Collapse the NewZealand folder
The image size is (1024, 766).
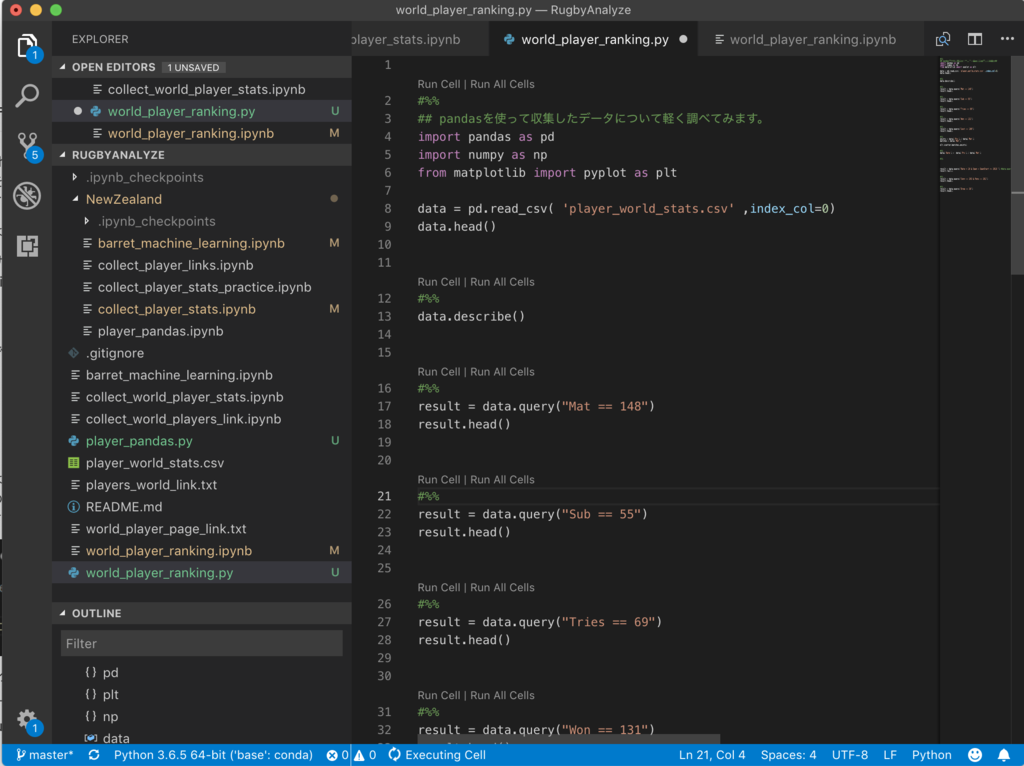pos(123,199)
